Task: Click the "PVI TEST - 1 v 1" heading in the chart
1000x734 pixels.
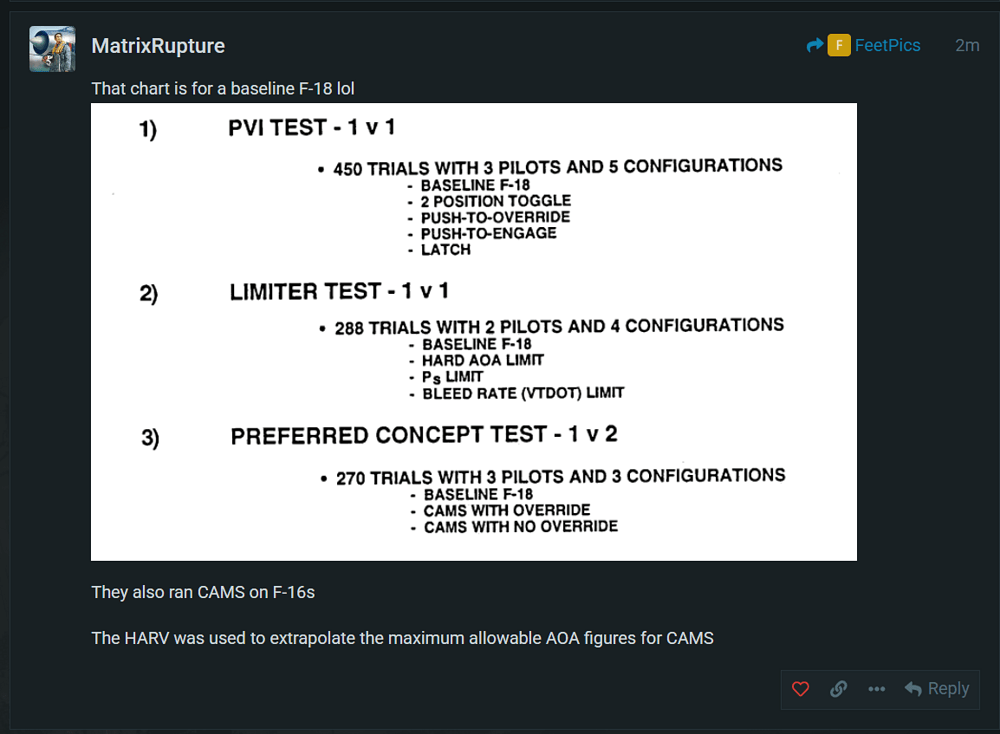Action: click(313, 128)
